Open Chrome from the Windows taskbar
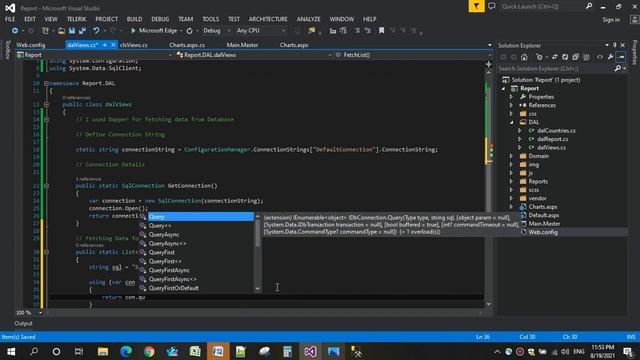The width and height of the screenshot is (640, 360). pyautogui.click(x=149, y=351)
